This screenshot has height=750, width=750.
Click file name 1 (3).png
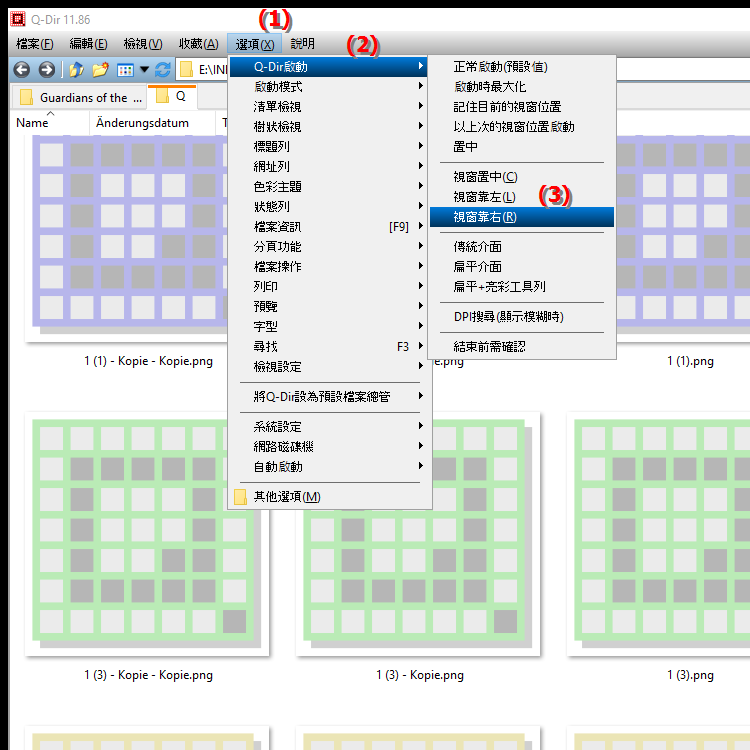pos(690,675)
